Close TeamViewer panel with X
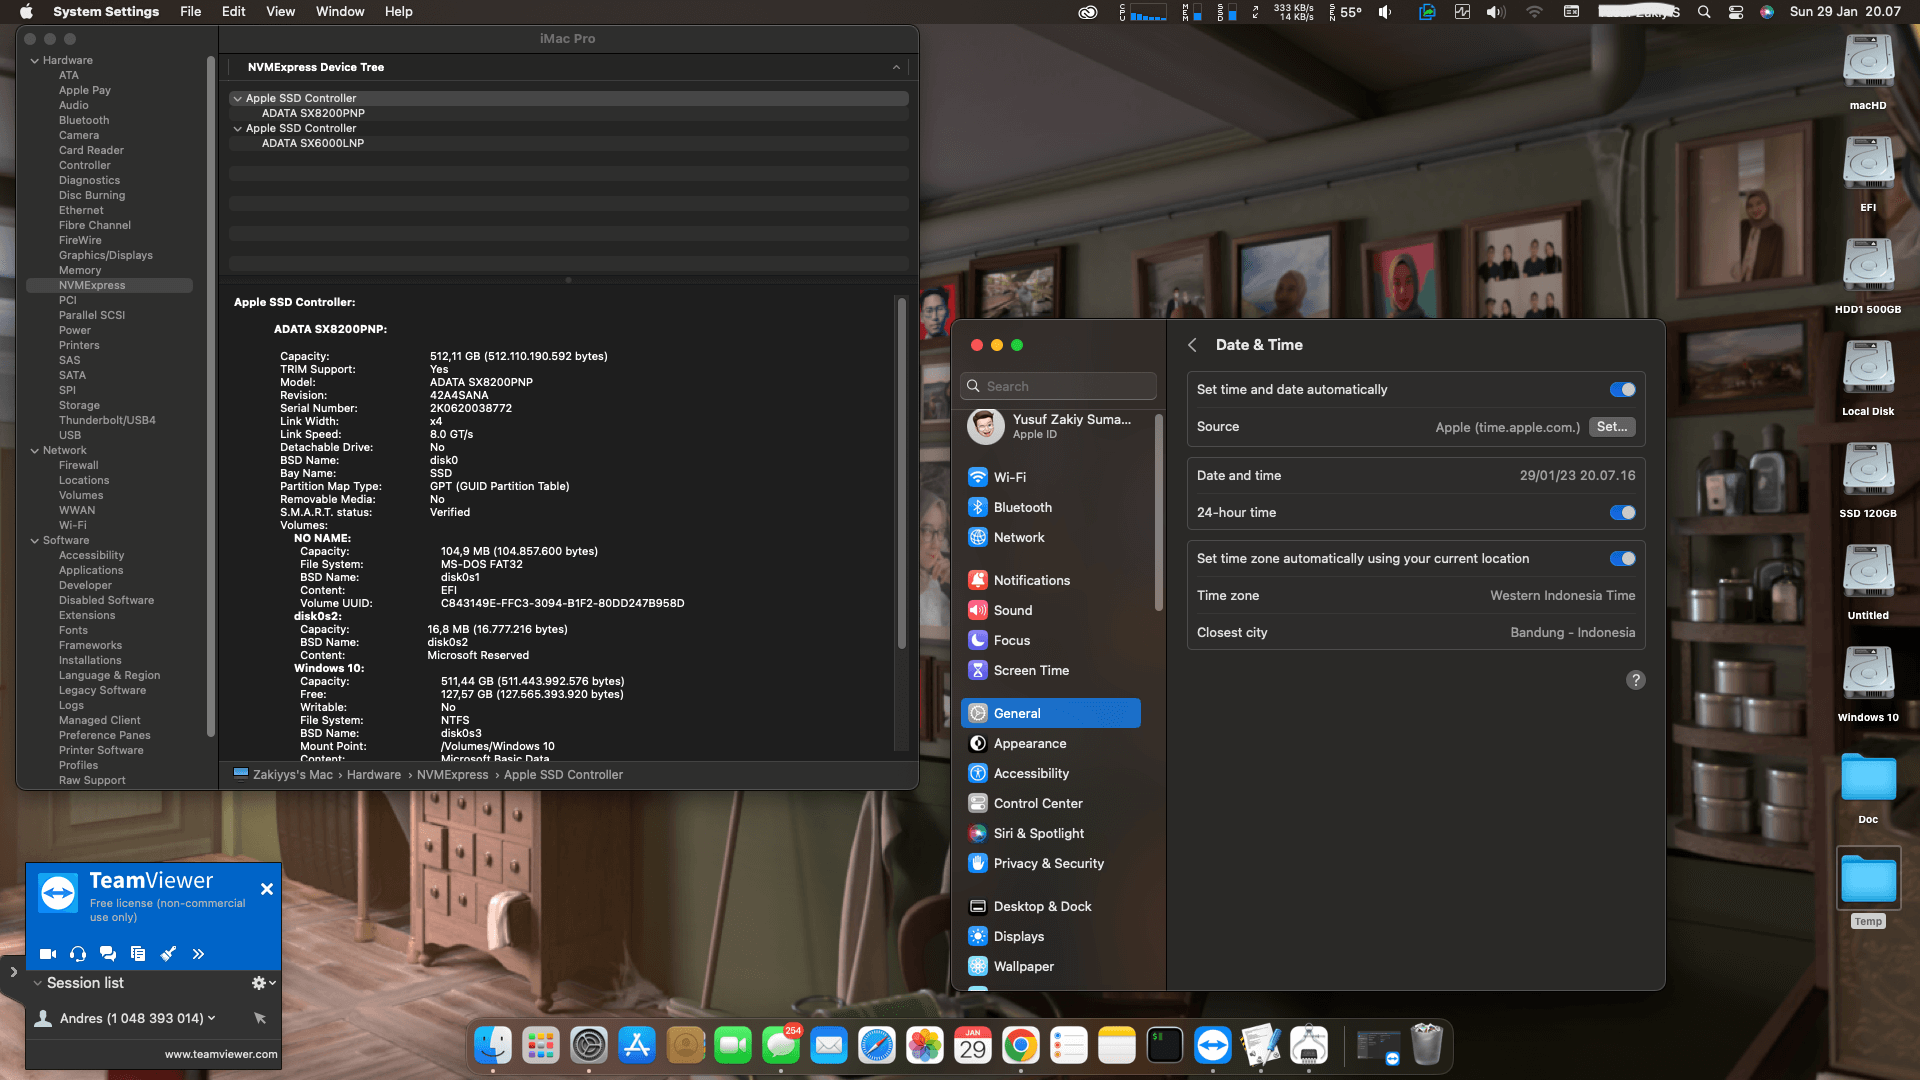The height and width of the screenshot is (1080, 1920). (x=267, y=889)
